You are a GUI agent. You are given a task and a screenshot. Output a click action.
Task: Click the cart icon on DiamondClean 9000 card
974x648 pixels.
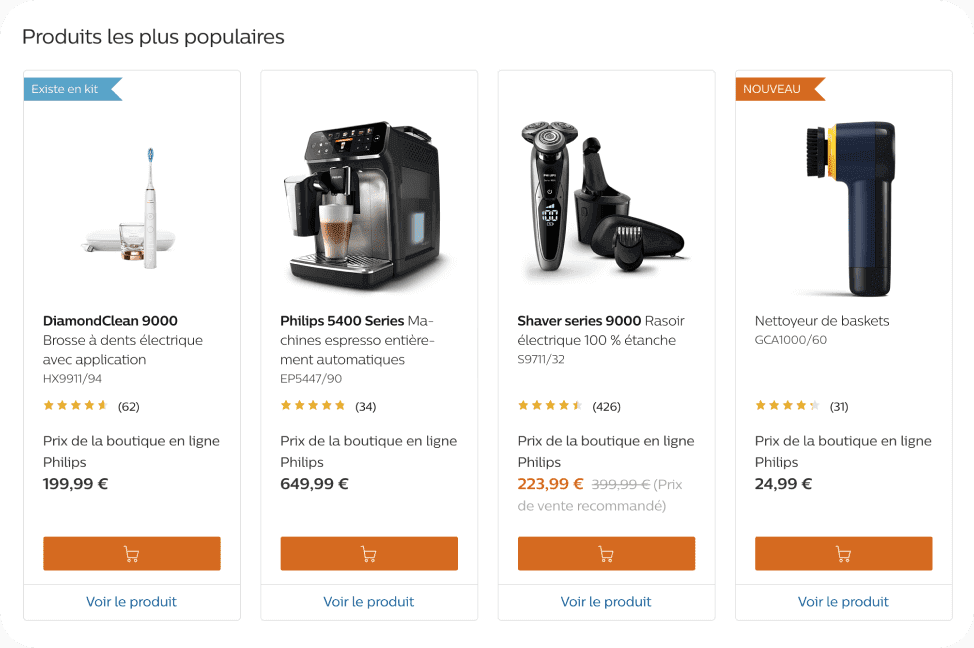pyautogui.click(x=131, y=553)
